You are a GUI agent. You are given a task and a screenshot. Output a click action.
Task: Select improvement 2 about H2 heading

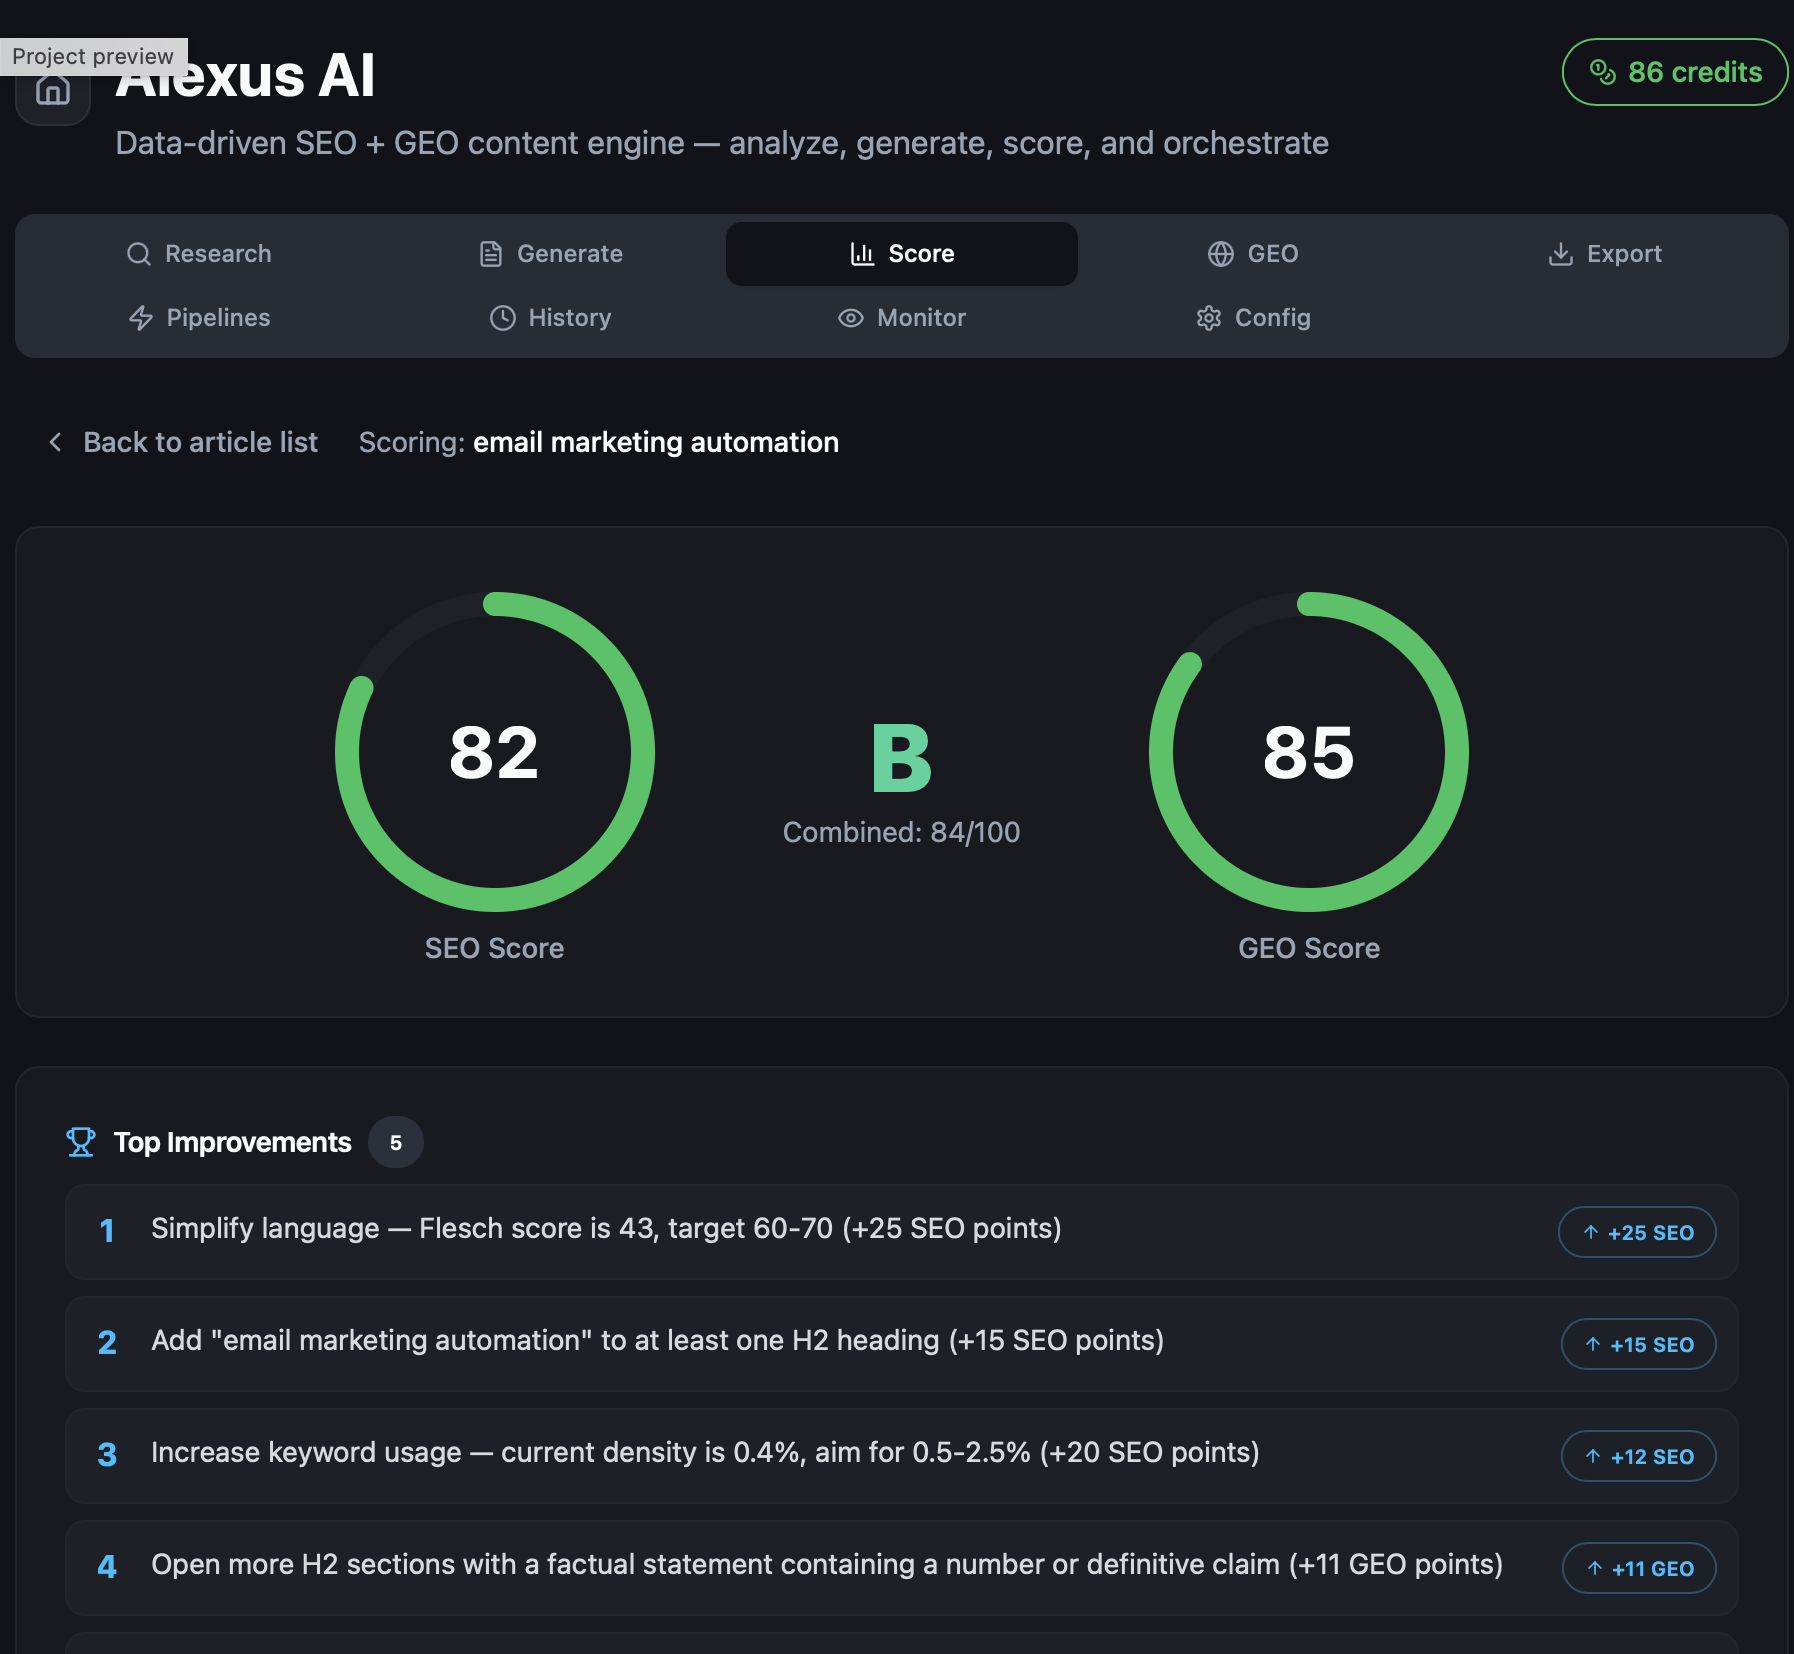(902, 1344)
